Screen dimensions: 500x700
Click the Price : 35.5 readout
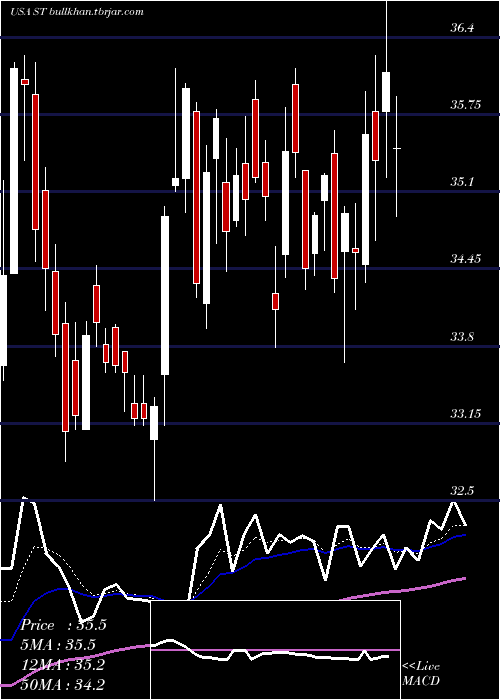click(63, 625)
